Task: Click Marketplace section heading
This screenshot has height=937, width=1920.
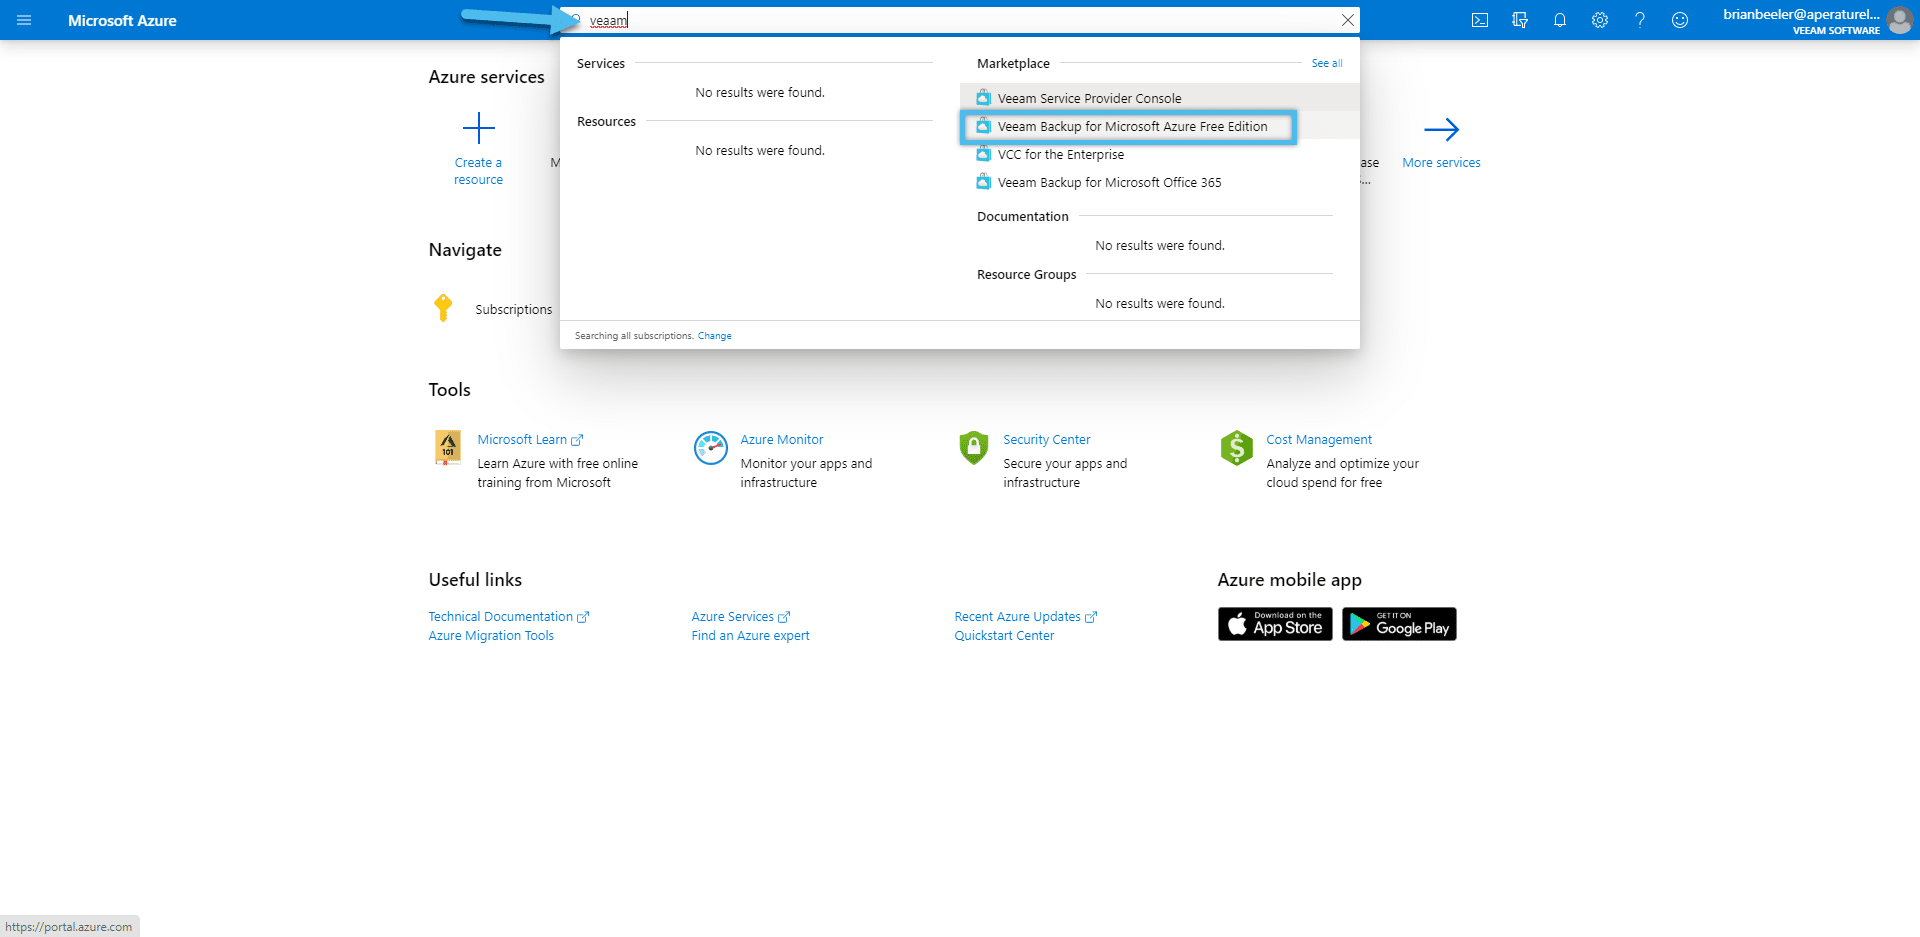Action: tap(1013, 63)
